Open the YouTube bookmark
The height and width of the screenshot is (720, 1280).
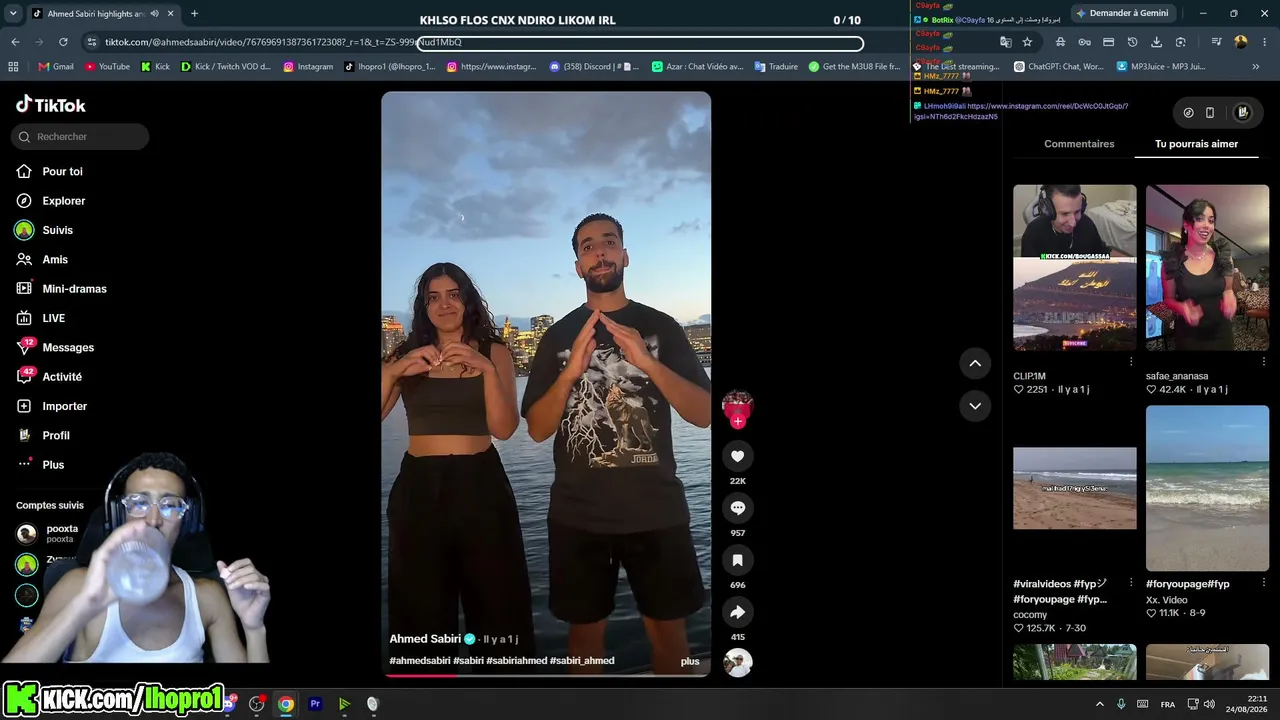click(x=107, y=67)
